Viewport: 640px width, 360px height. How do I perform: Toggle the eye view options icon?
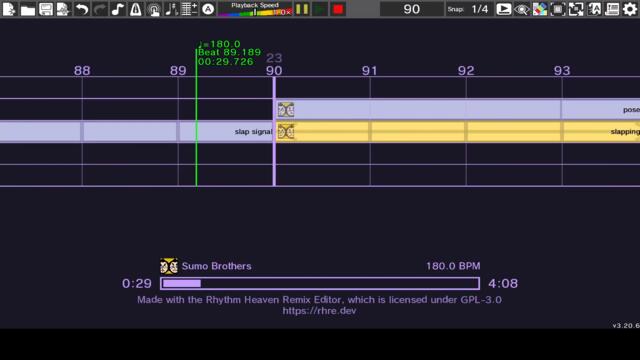pyautogui.click(x=522, y=9)
